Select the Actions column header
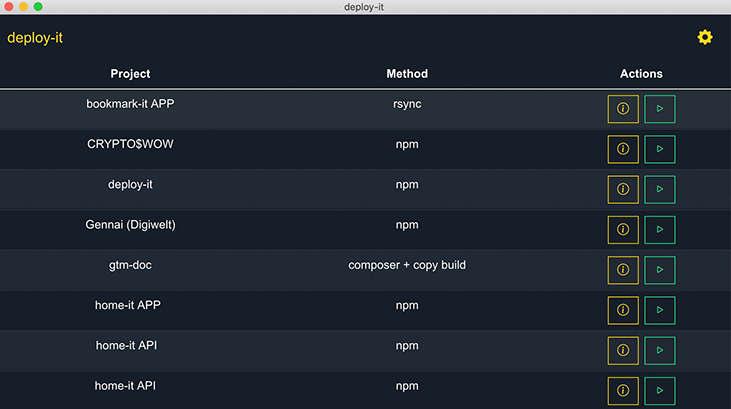The height and width of the screenshot is (409, 731). click(x=641, y=74)
